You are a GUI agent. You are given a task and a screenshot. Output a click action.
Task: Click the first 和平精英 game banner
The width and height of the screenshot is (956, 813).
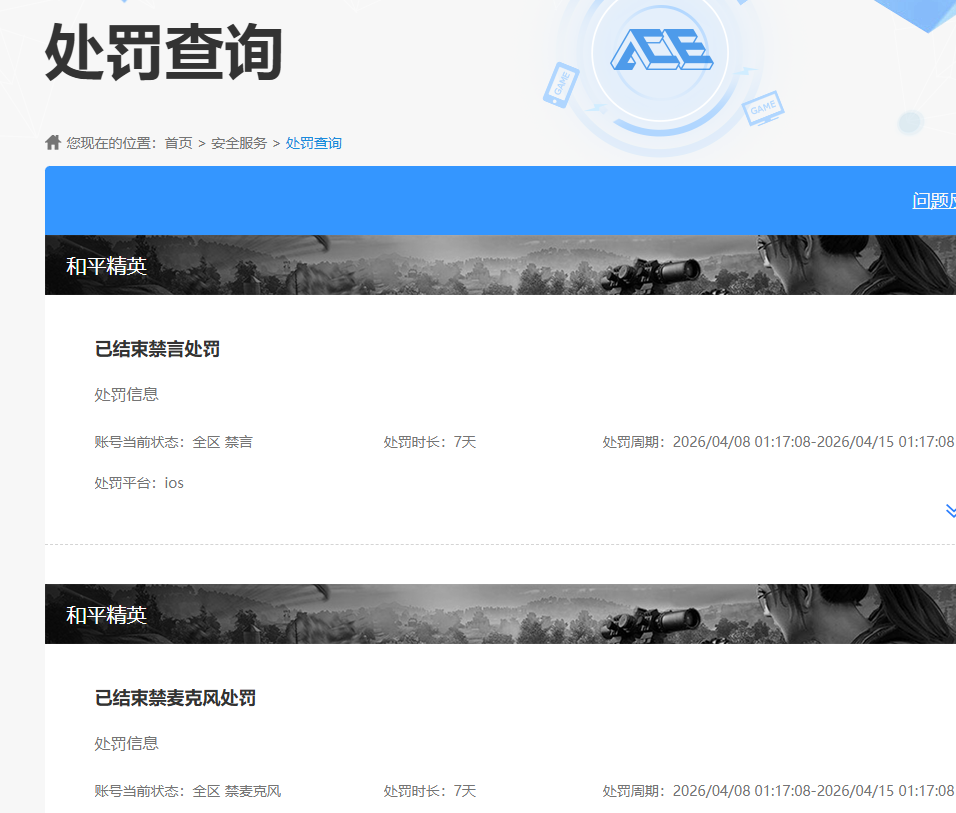[x=501, y=265]
